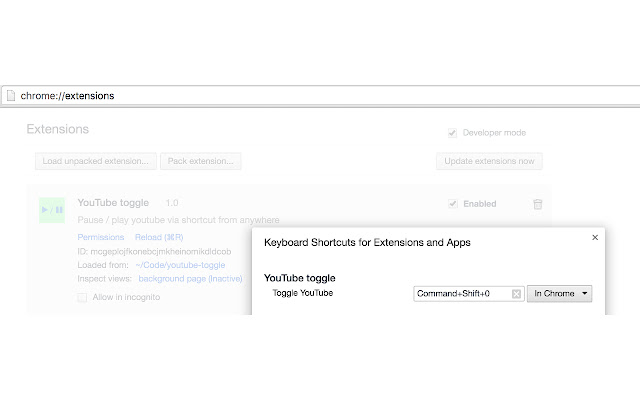Click Load unpacked extension button
Image resolution: width=640 pixels, height=400 pixels.
[x=96, y=161]
